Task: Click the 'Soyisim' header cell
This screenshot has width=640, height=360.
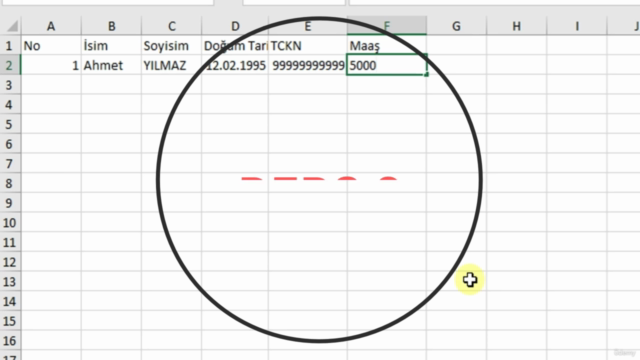Action: coord(171,45)
